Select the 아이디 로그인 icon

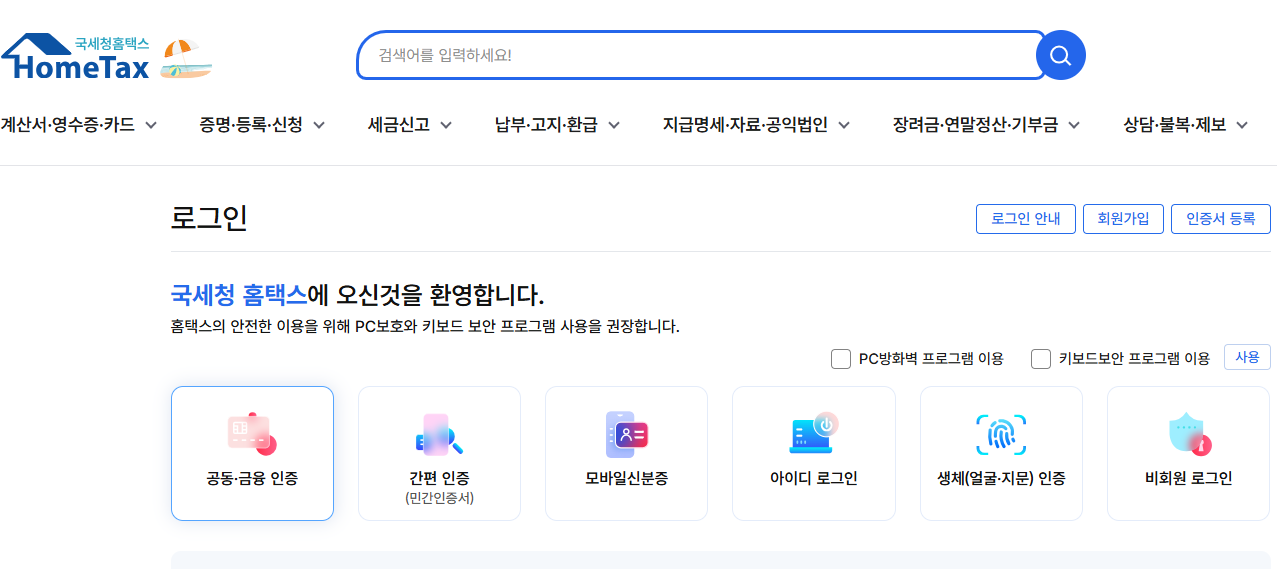tap(813, 433)
